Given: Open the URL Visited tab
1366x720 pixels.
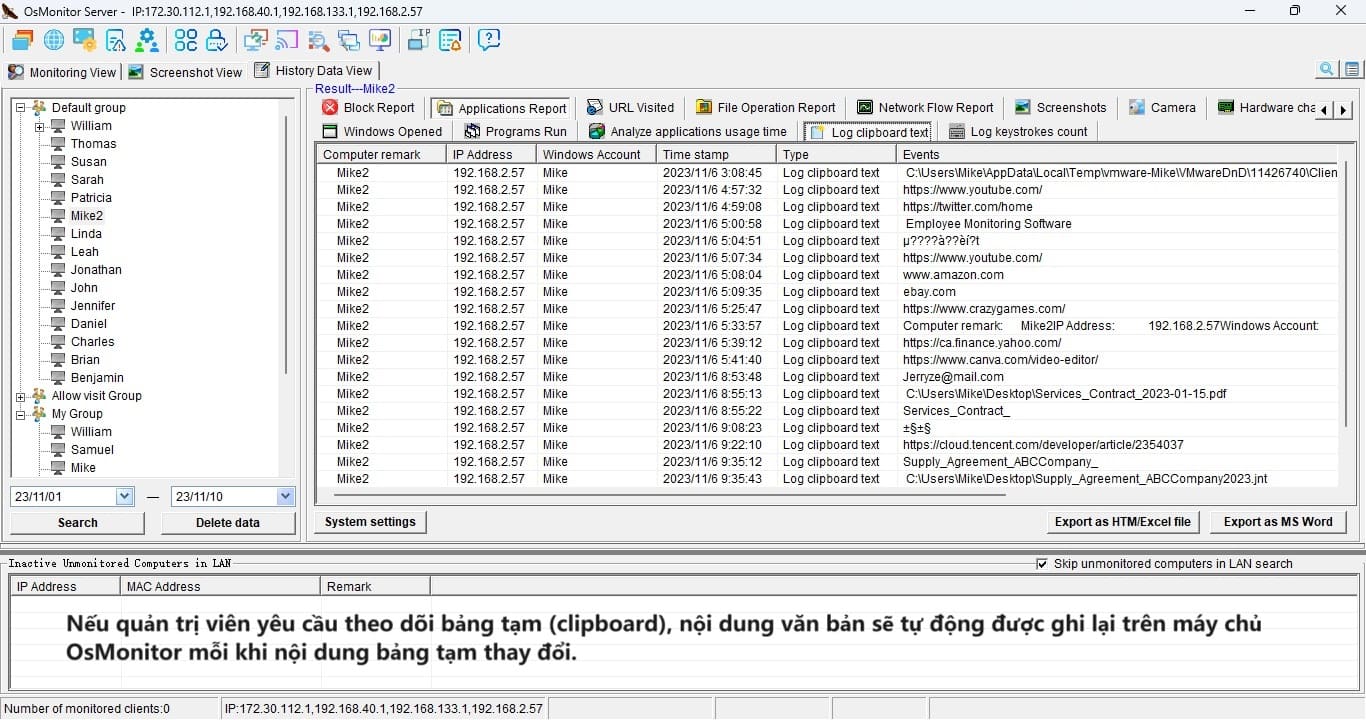Looking at the screenshot, I should (x=630, y=108).
